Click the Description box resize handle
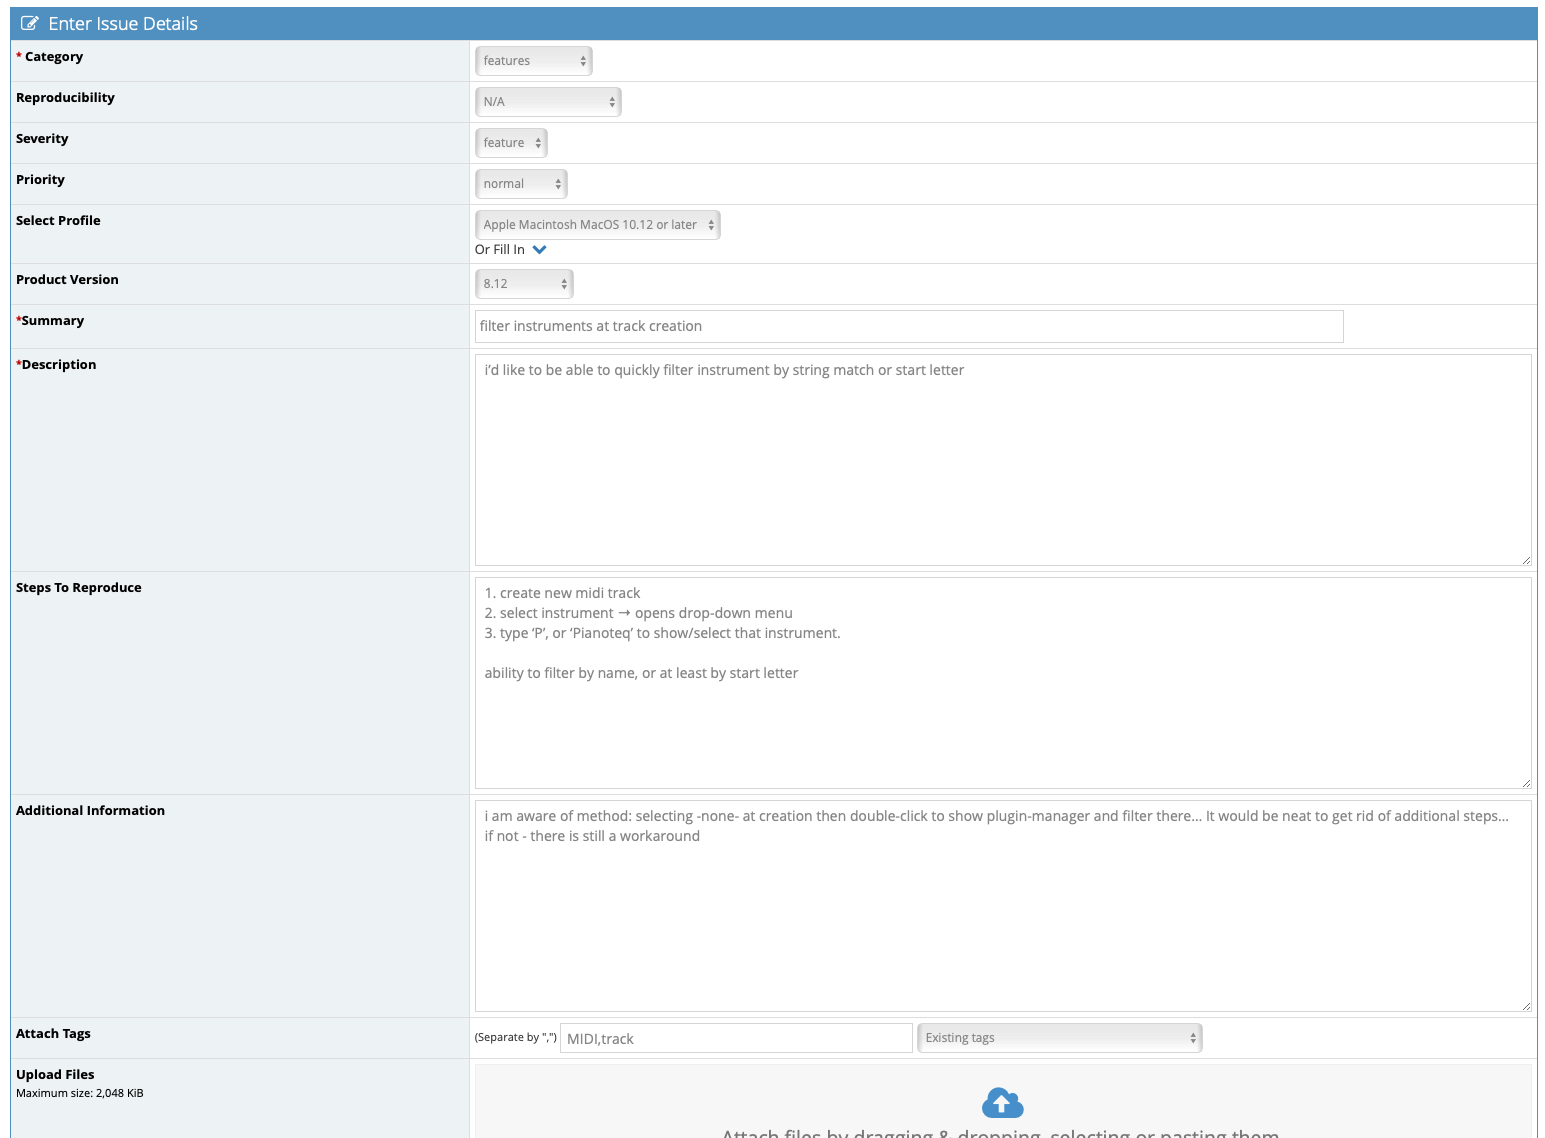Image resolution: width=1545 pixels, height=1138 pixels. tap(1526, 560)
